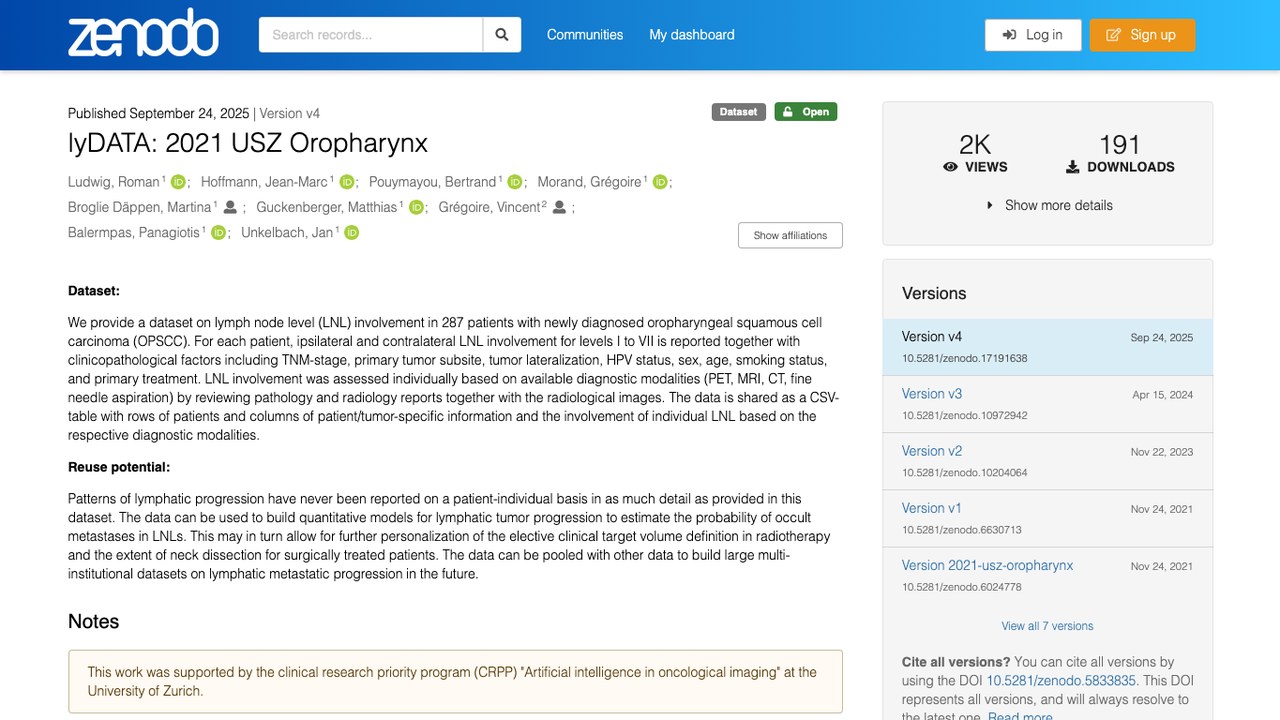Image resolution: width=1280 pixels, height=720 pixels.
Task: Open Version 2021-usz-oropharynx record
Action: [987, 565]
